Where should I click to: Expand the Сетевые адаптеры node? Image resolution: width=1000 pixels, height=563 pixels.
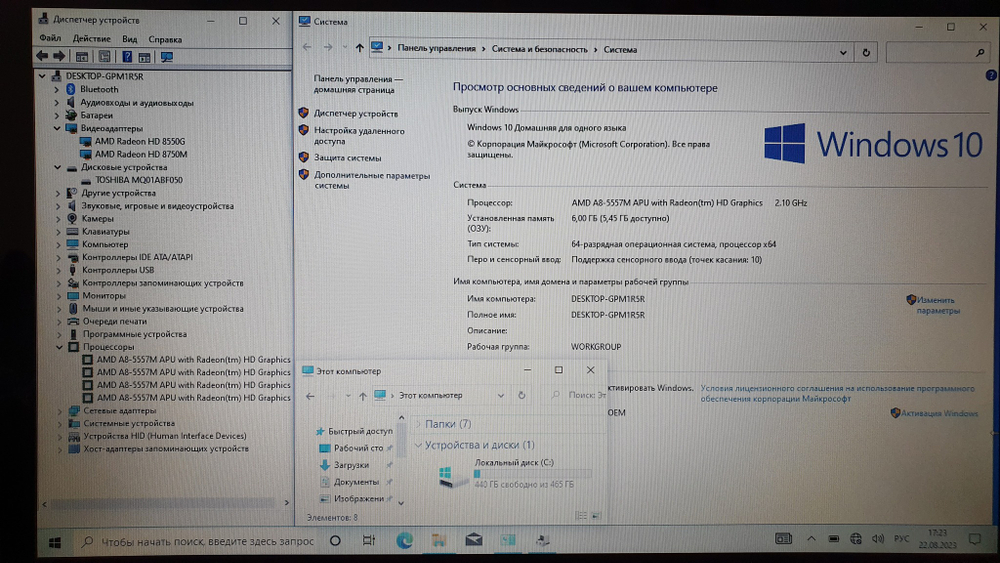pos(60,411)
